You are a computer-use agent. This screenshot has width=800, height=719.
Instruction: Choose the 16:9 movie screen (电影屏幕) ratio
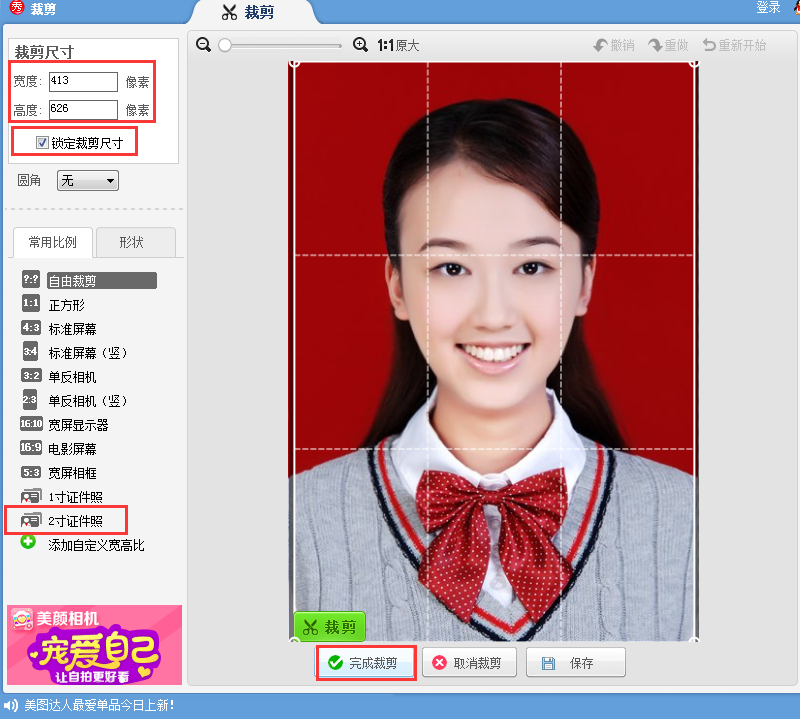(31, 448)
